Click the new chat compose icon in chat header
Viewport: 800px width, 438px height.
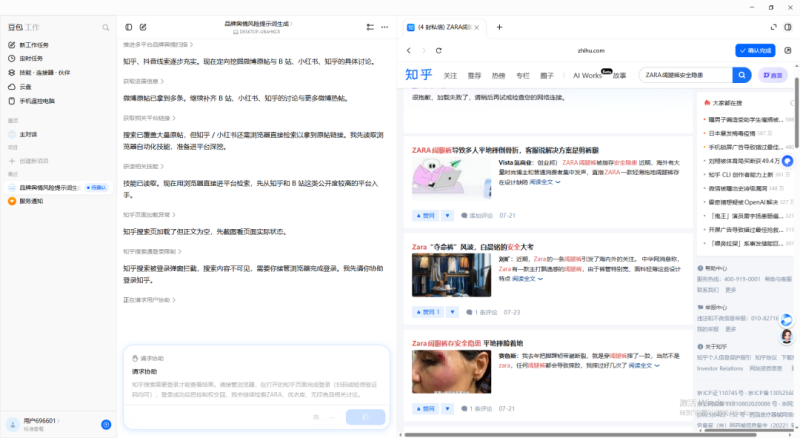[143, 27]
